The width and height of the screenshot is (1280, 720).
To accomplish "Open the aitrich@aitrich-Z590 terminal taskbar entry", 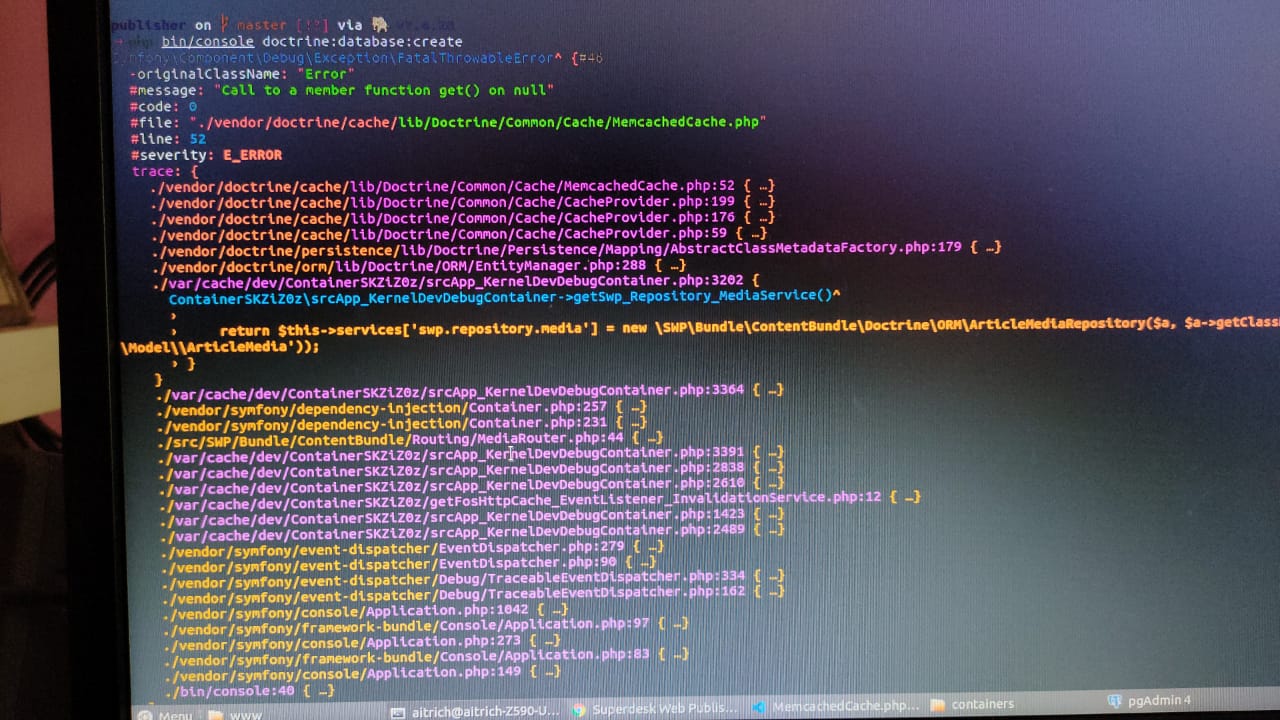I will (474, 710).
